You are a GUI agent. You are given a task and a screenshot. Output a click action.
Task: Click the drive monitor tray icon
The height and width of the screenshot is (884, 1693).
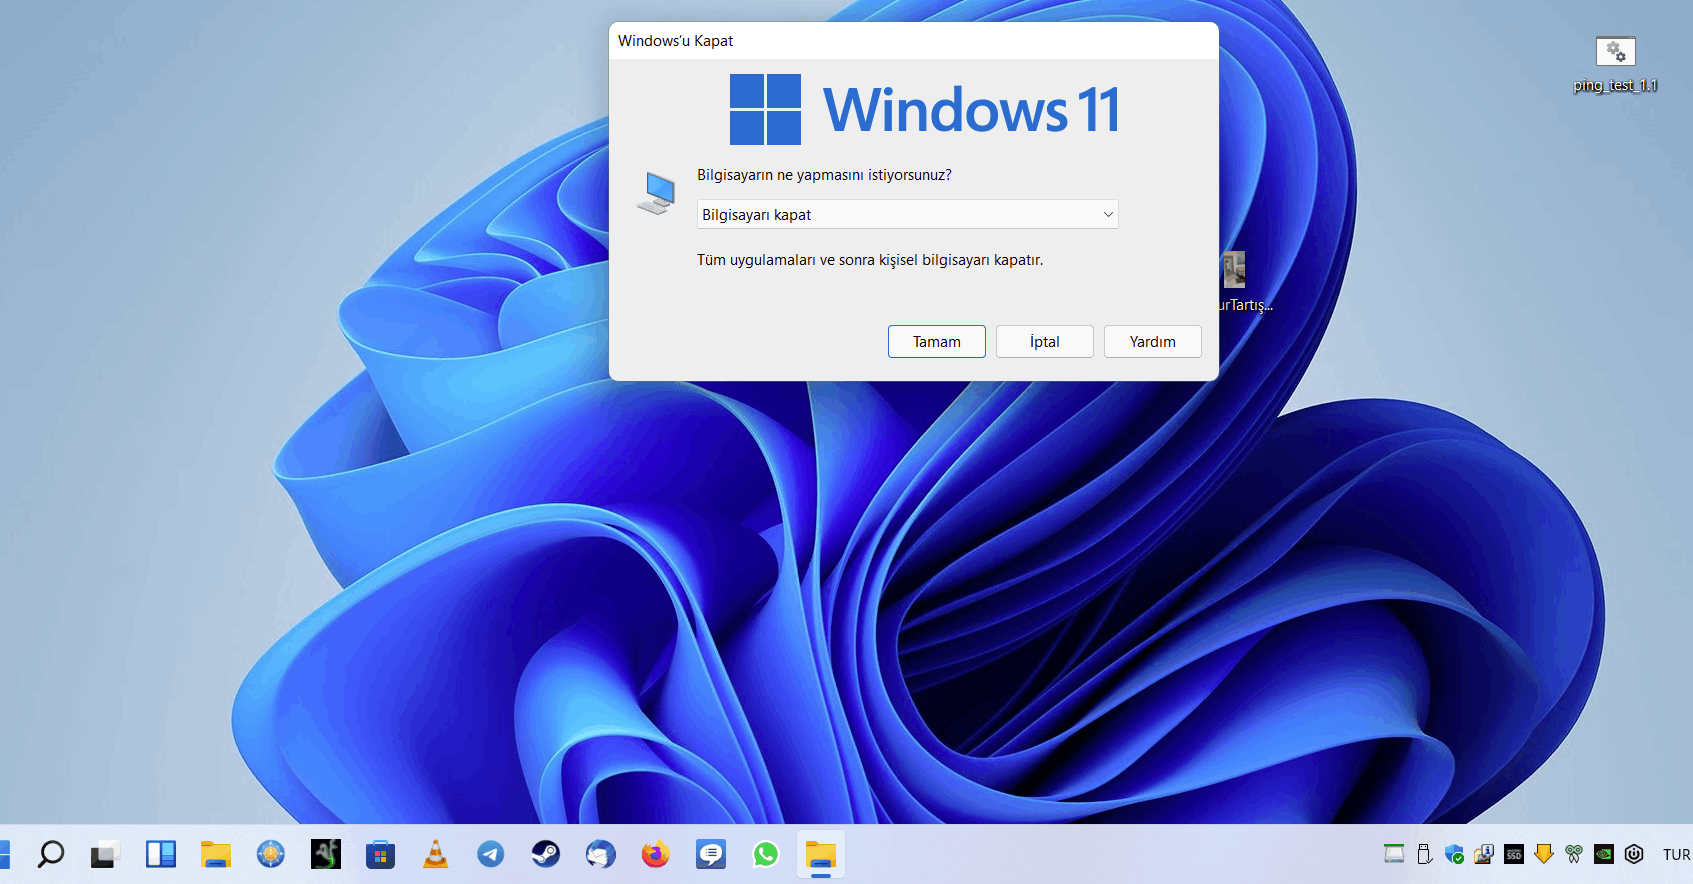tap(1394, 854)
